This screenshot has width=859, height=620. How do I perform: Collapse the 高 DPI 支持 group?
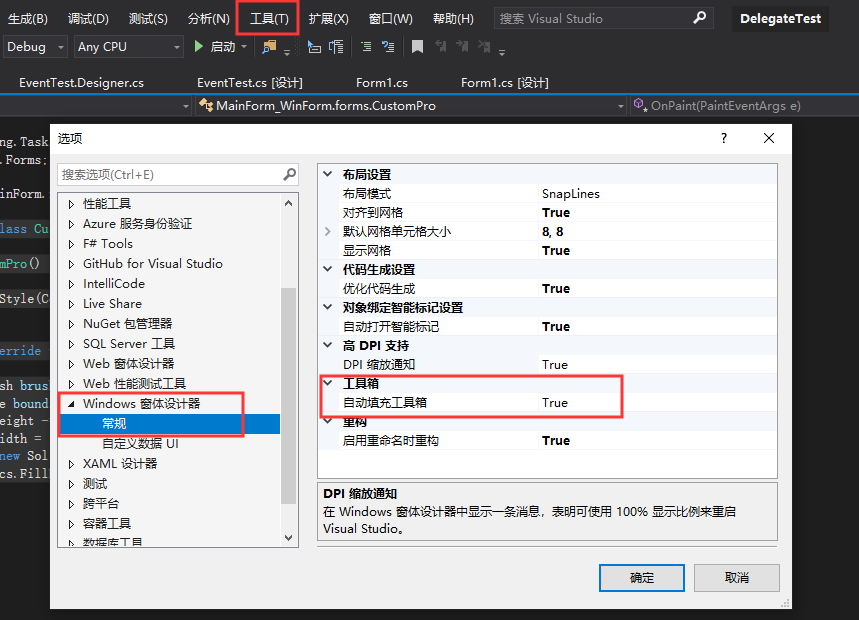click(x=328, y=345)
